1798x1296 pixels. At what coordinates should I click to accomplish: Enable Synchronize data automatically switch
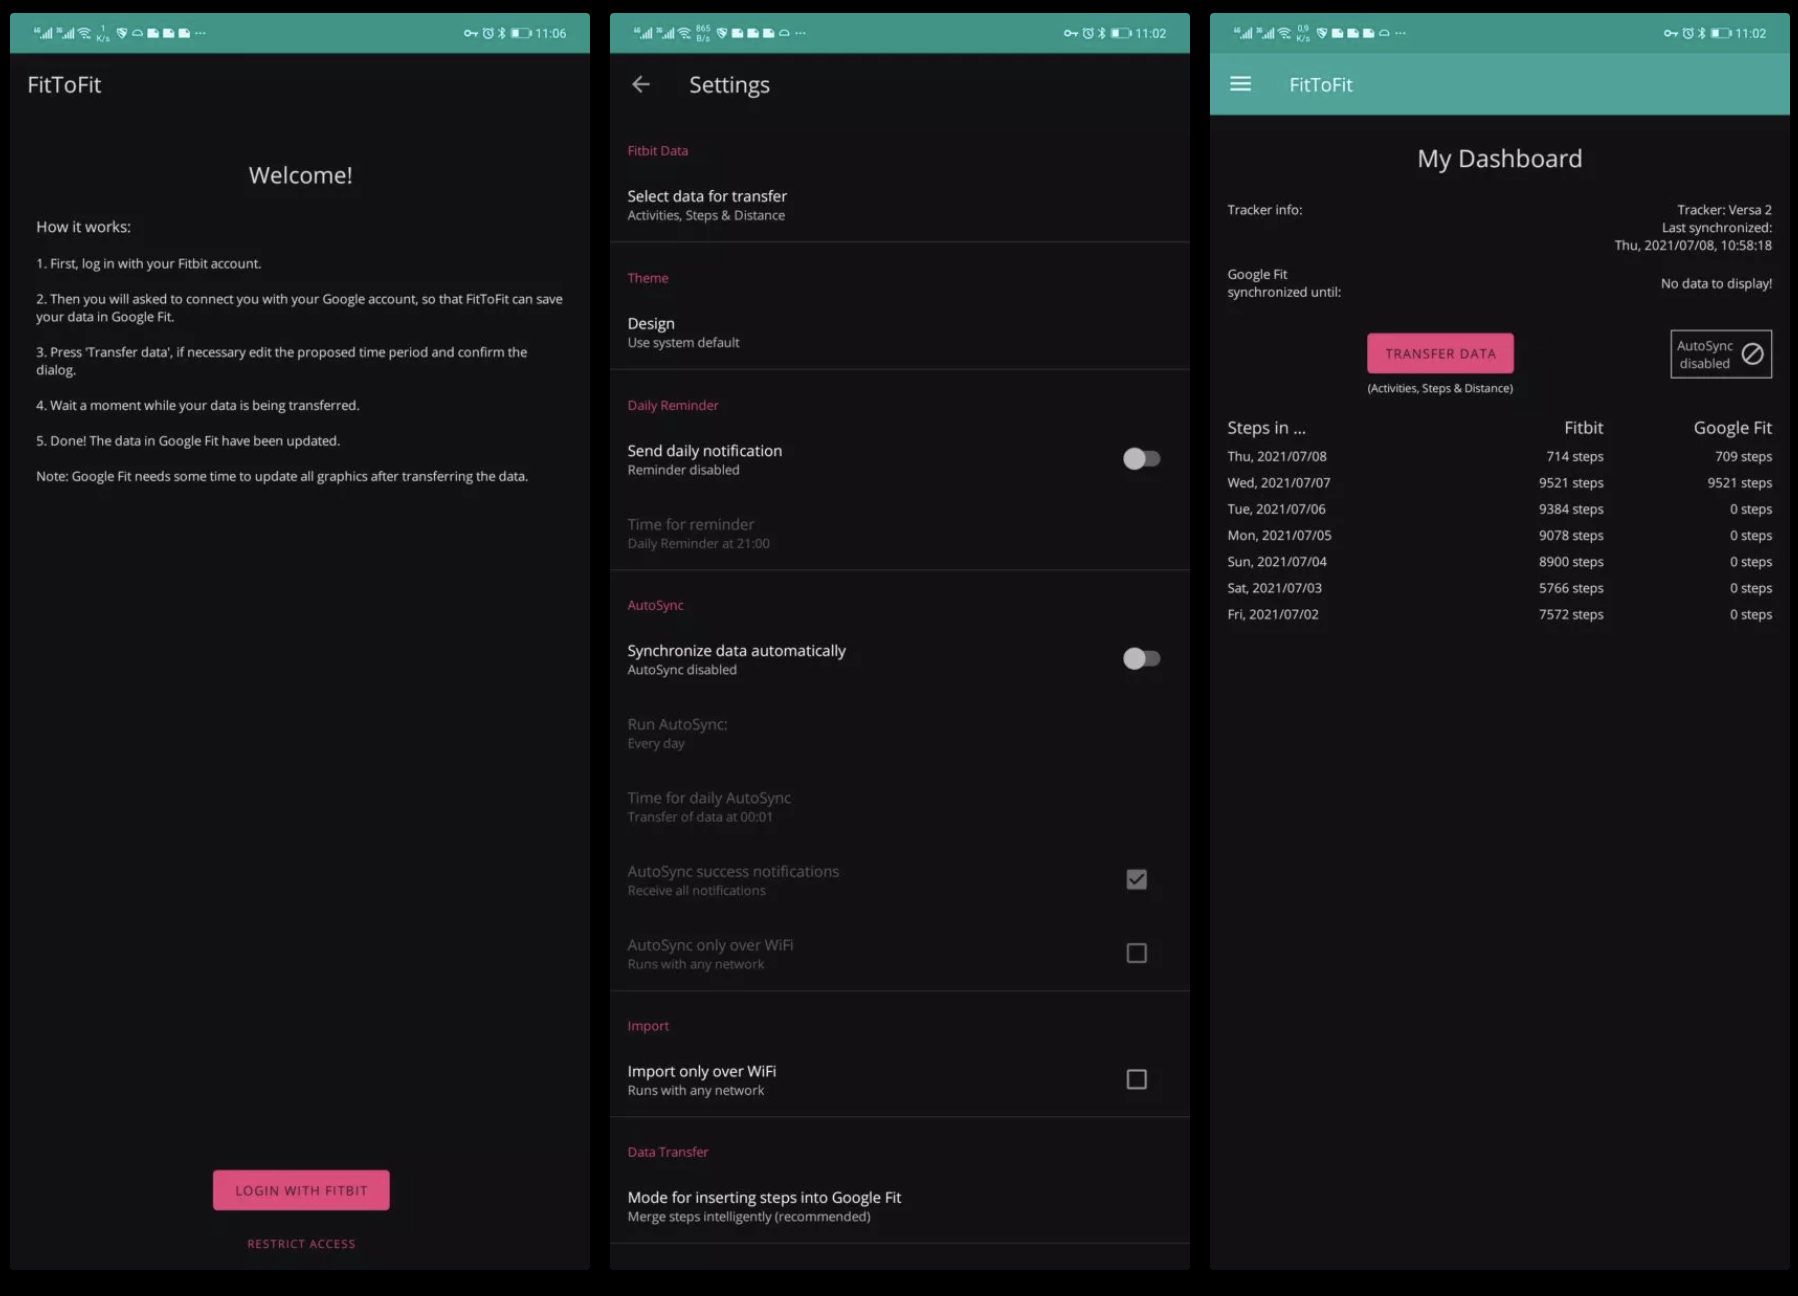[1141, 659]
